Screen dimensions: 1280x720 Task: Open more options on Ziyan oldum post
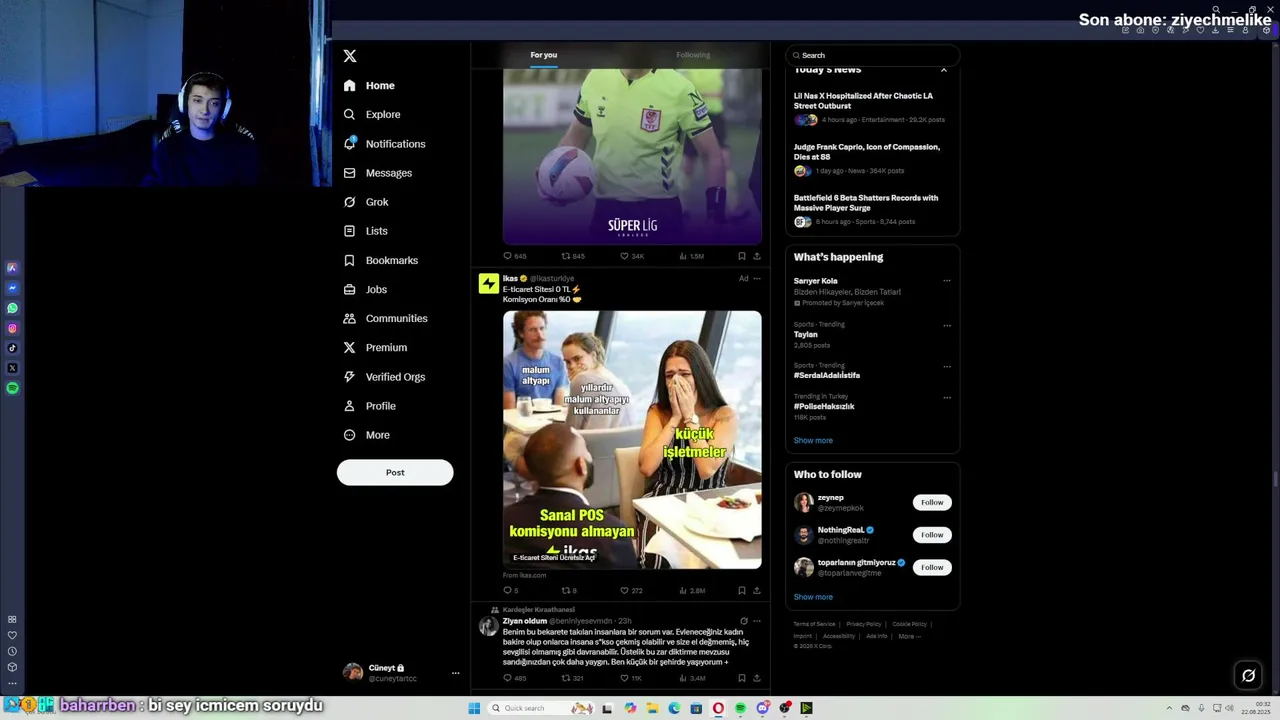(757, 621)
